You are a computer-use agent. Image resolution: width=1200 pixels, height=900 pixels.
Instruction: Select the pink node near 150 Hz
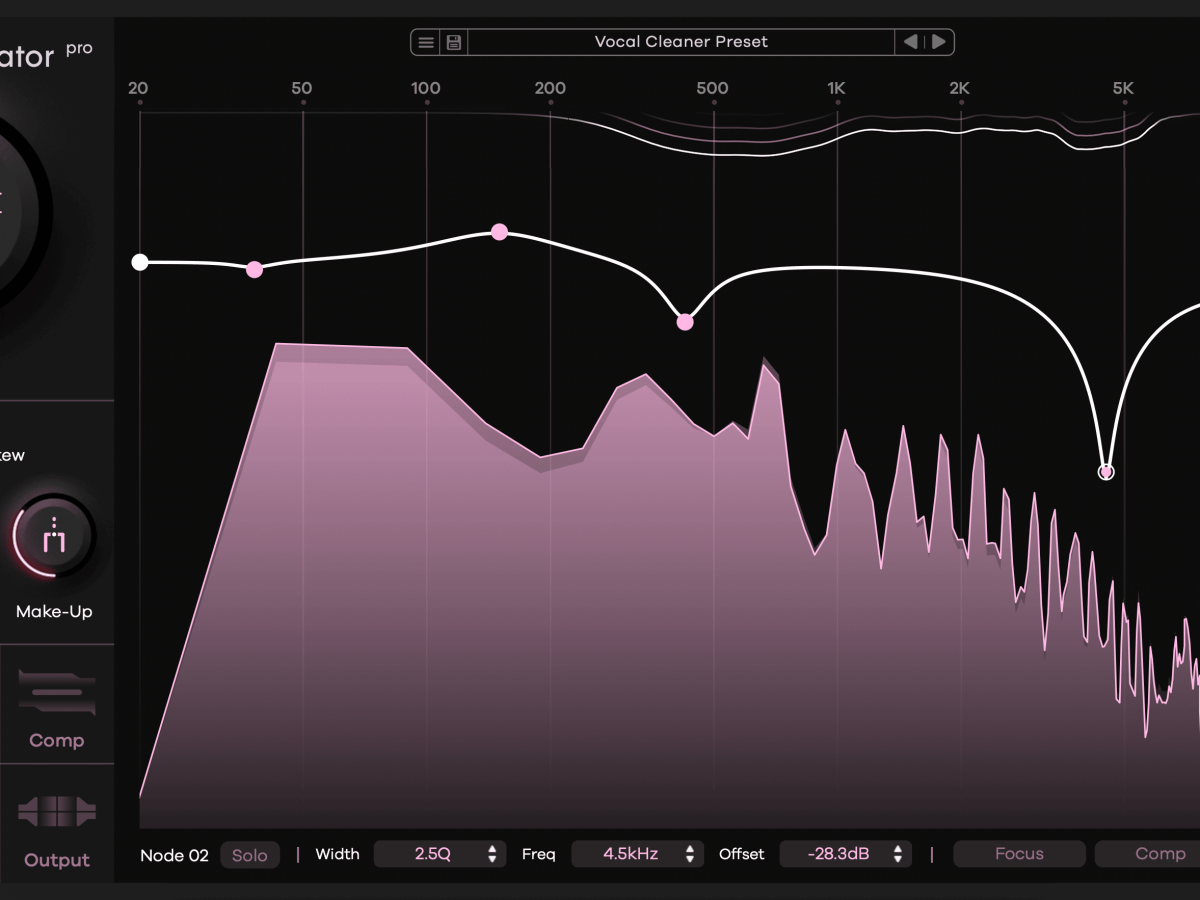click(x=500, y=232)
